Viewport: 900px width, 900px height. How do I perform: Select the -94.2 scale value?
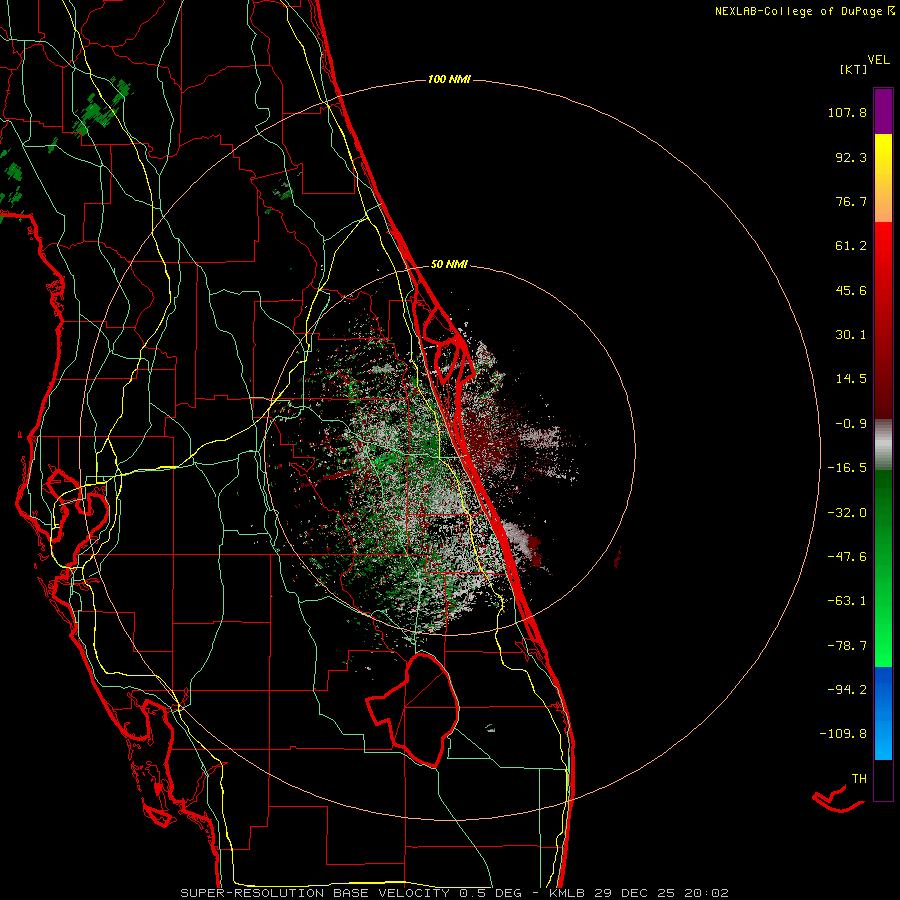(x=847, y=690)
